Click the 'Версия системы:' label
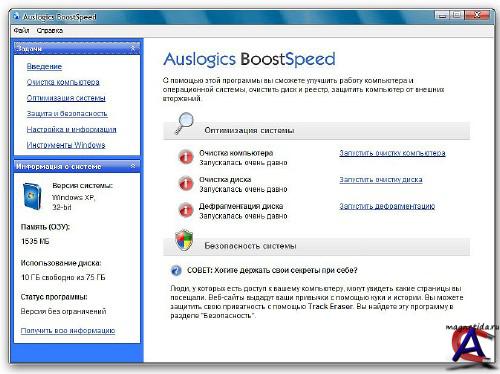This screenshot has height=374, width=500. [83, 185]
